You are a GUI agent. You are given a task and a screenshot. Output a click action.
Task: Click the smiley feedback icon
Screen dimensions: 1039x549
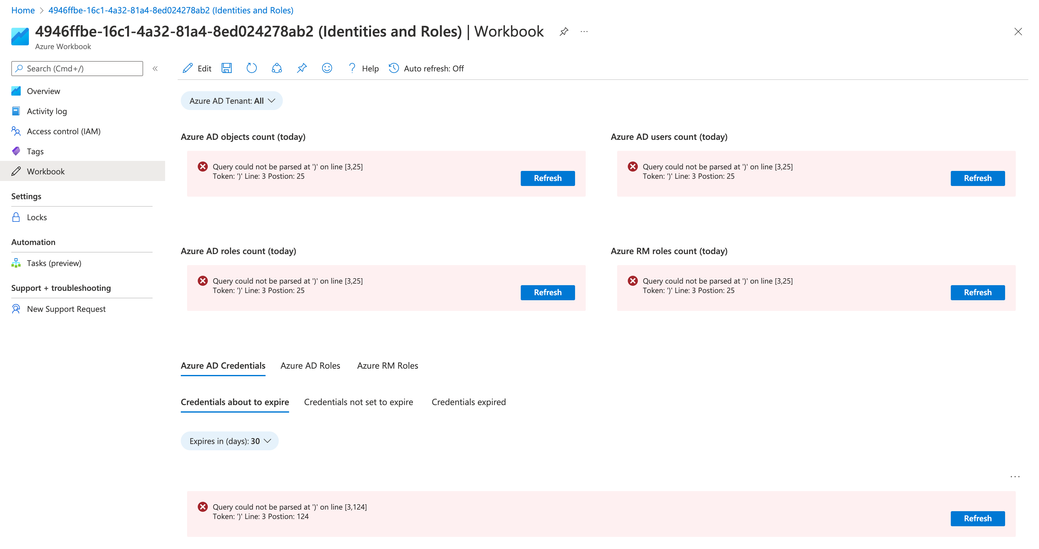tap(327, 68)
